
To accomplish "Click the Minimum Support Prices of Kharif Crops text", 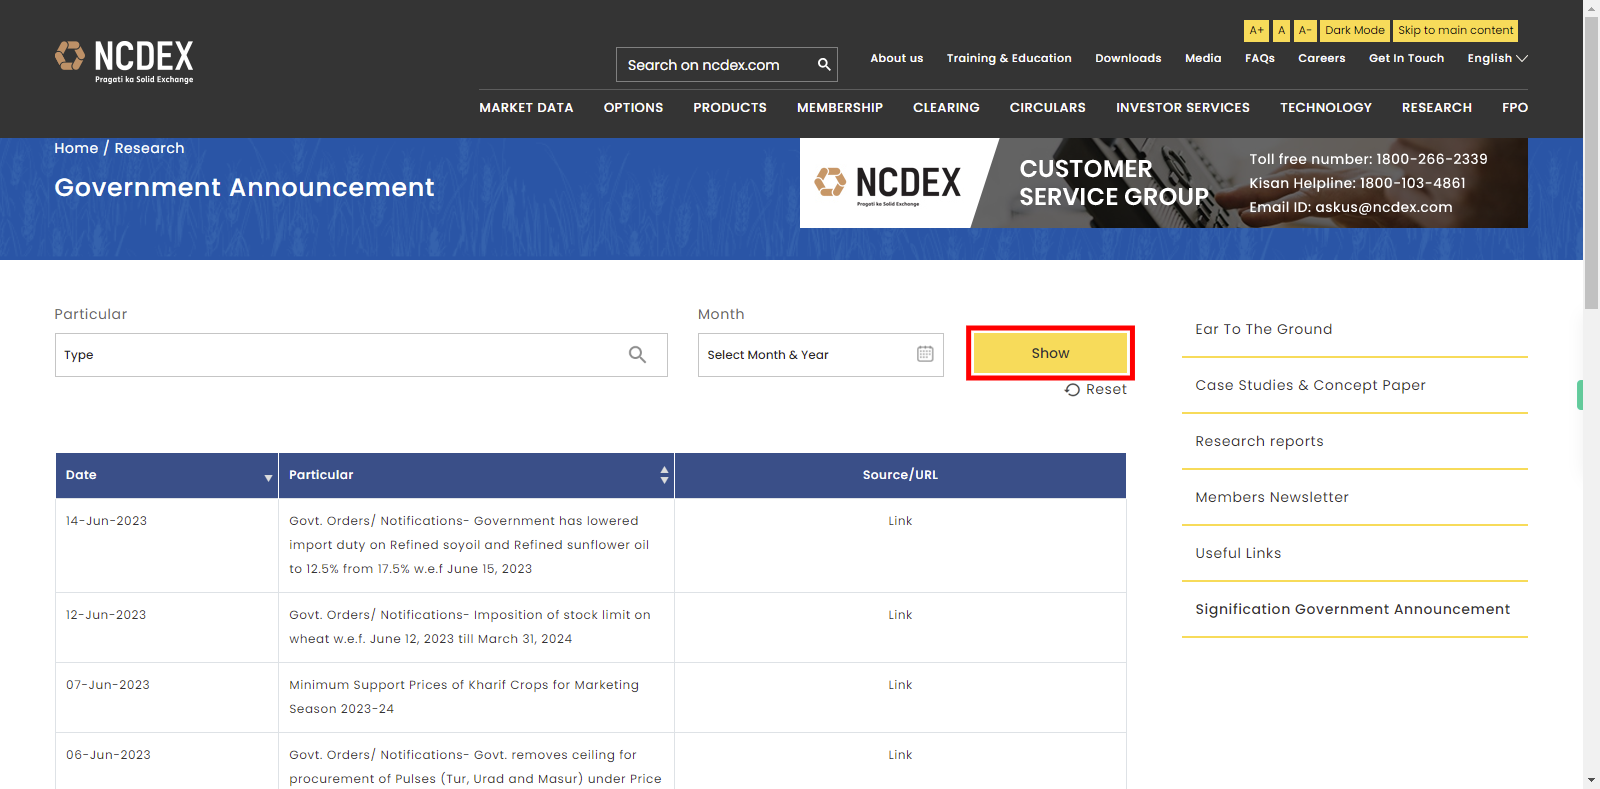I will pyautogui.click(x=464, y=697).
